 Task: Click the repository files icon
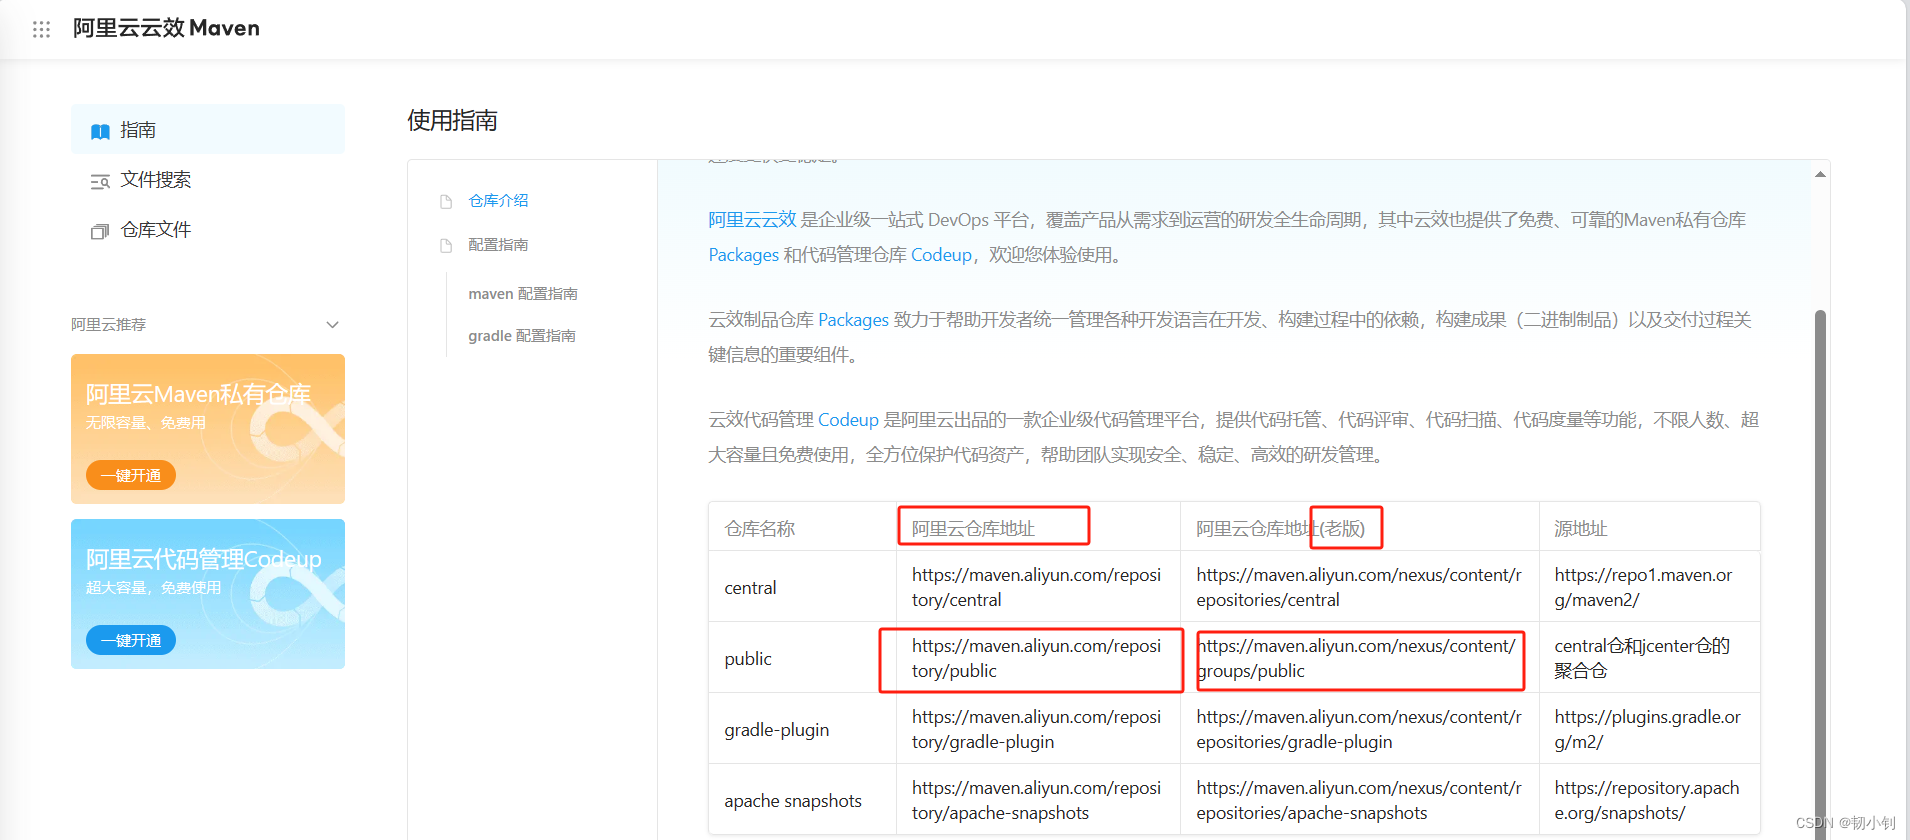pos(100,231)
